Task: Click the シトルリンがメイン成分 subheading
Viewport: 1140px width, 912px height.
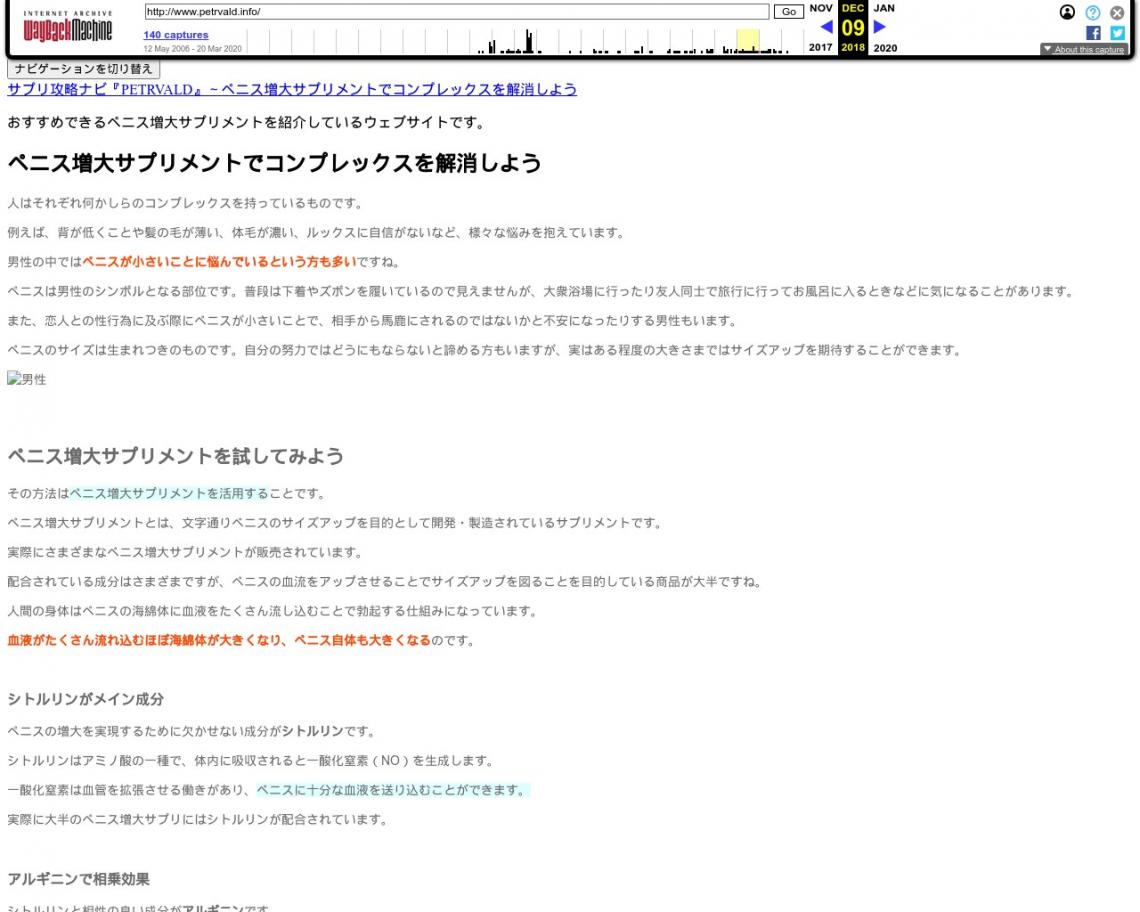Action: pyautogui.click(x=86, y=700)
